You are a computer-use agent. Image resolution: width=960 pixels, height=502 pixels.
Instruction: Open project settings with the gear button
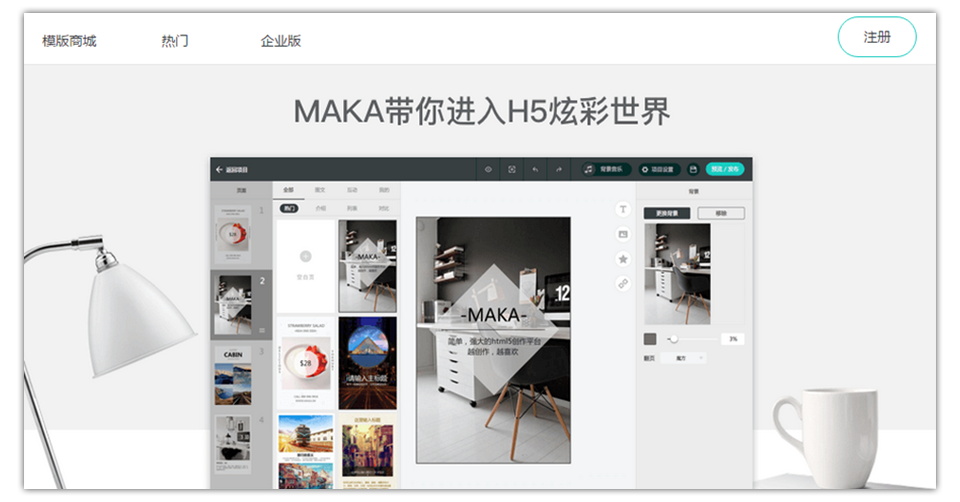click(x=658, y=169)
